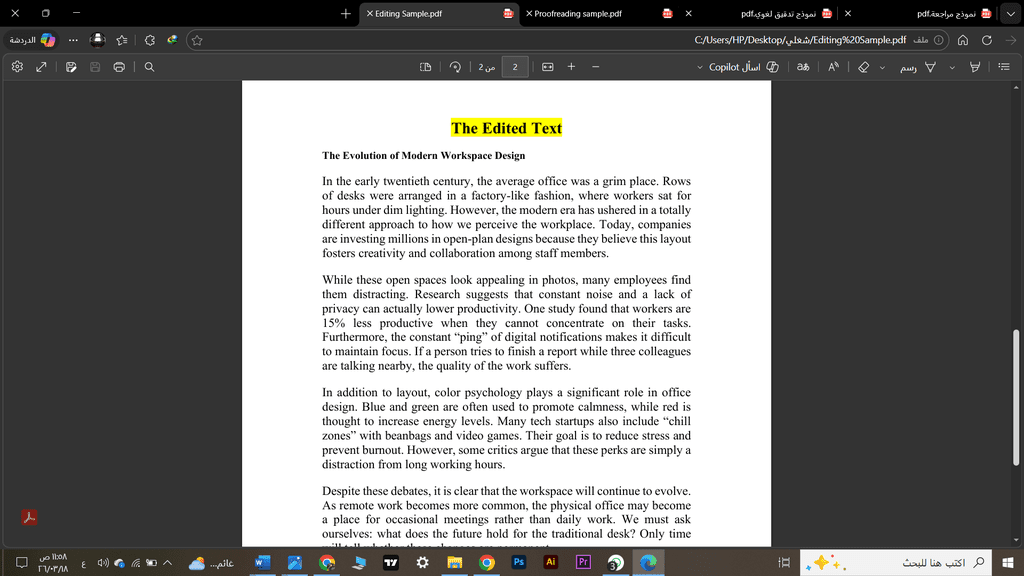This screenshot has height=576, width=1024.
Task: Fit page to width
Action: [548, 67]
